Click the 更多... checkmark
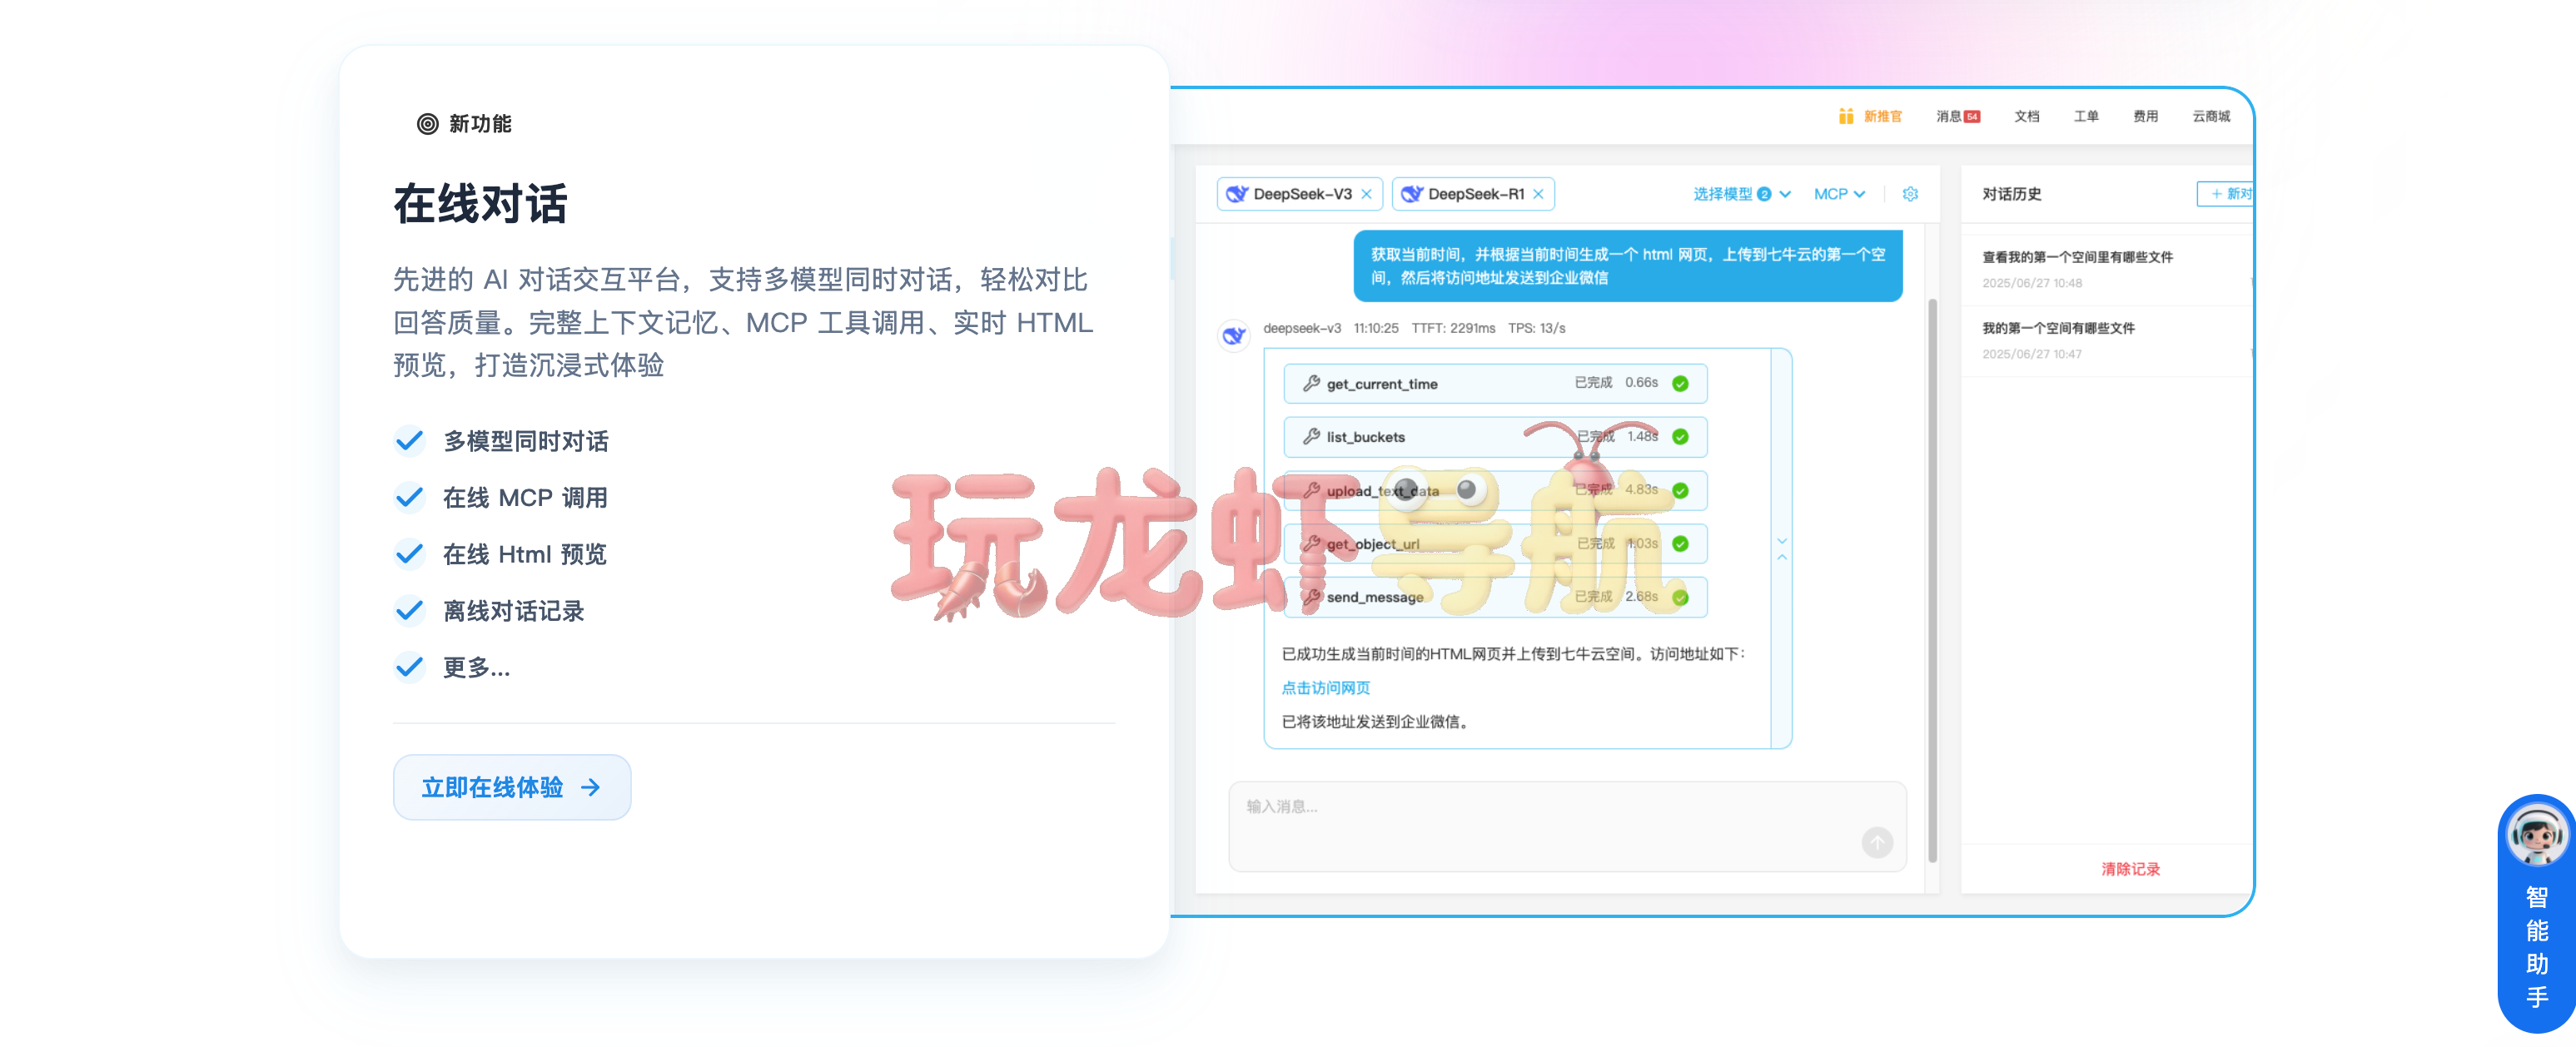 409,666
